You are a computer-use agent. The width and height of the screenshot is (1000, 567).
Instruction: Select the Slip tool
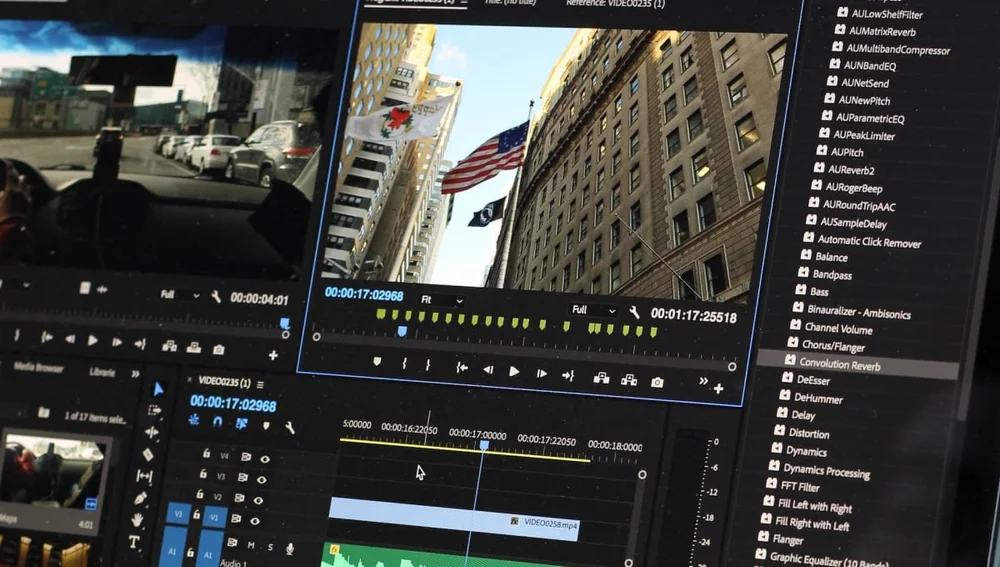coord(144,476)
